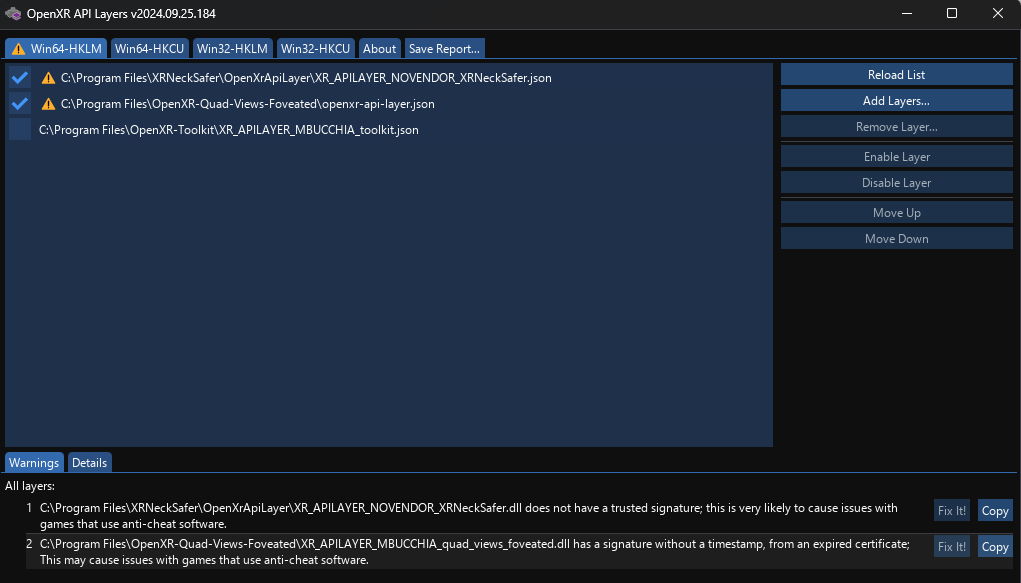Image resolution: width=1021 pixels, height=583 pixels.
Task: Show the Details tab
Action: click(89, 462)
